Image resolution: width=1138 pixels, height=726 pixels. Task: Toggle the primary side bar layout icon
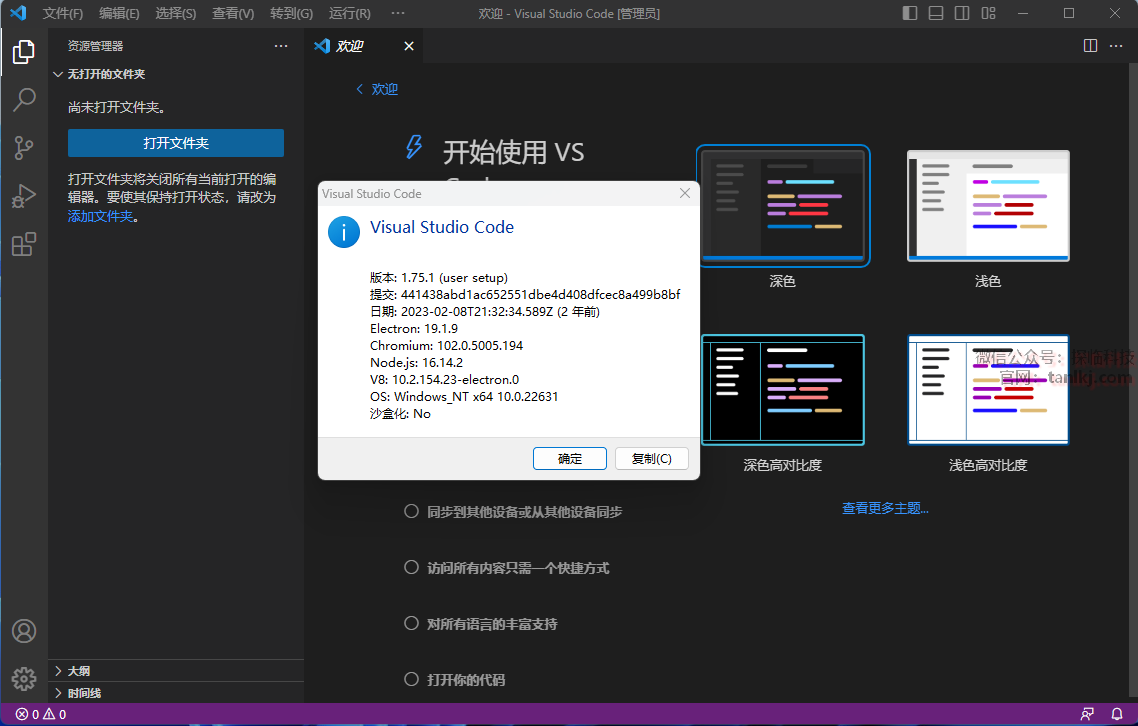(x=909, y=14)
